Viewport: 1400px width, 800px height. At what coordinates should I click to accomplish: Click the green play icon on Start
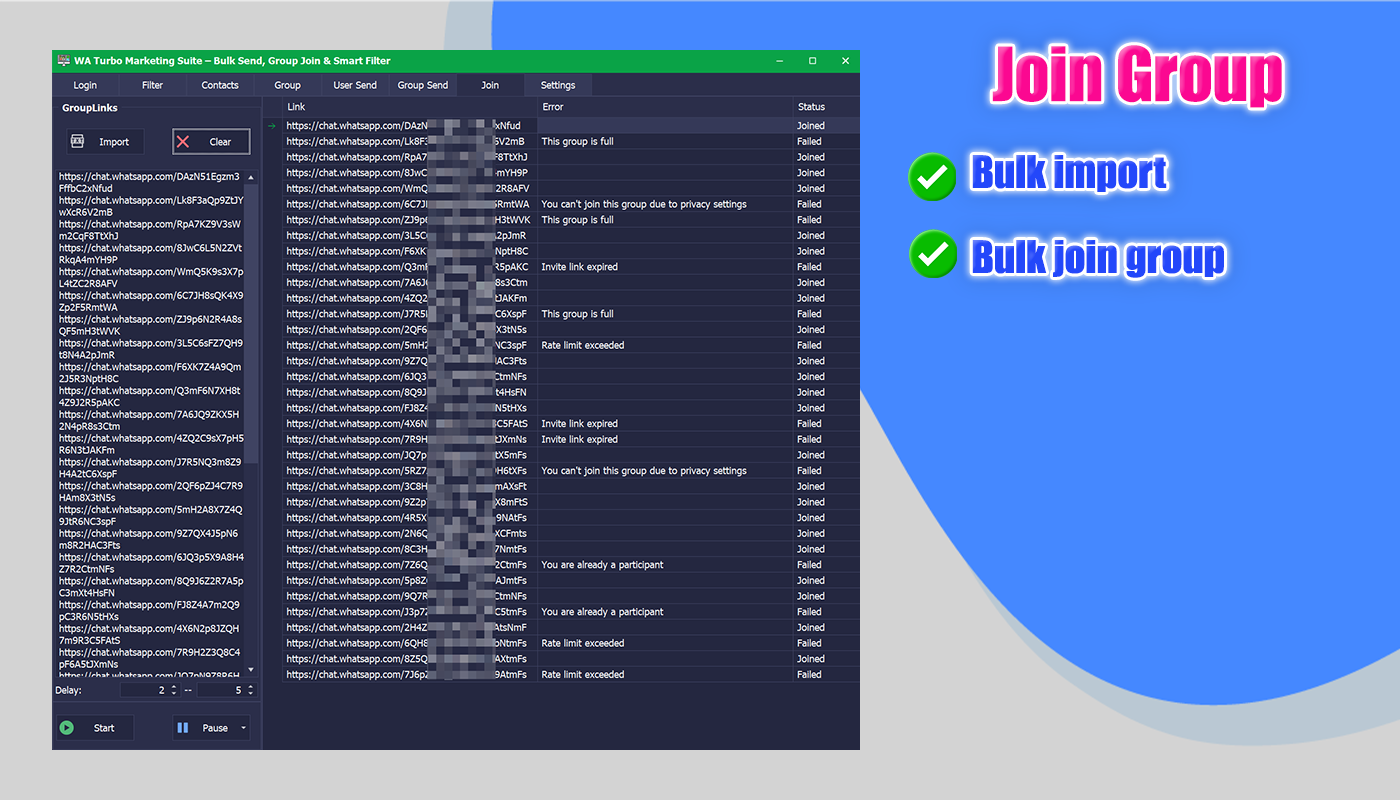pyautogui.click(x=66, y=728)
